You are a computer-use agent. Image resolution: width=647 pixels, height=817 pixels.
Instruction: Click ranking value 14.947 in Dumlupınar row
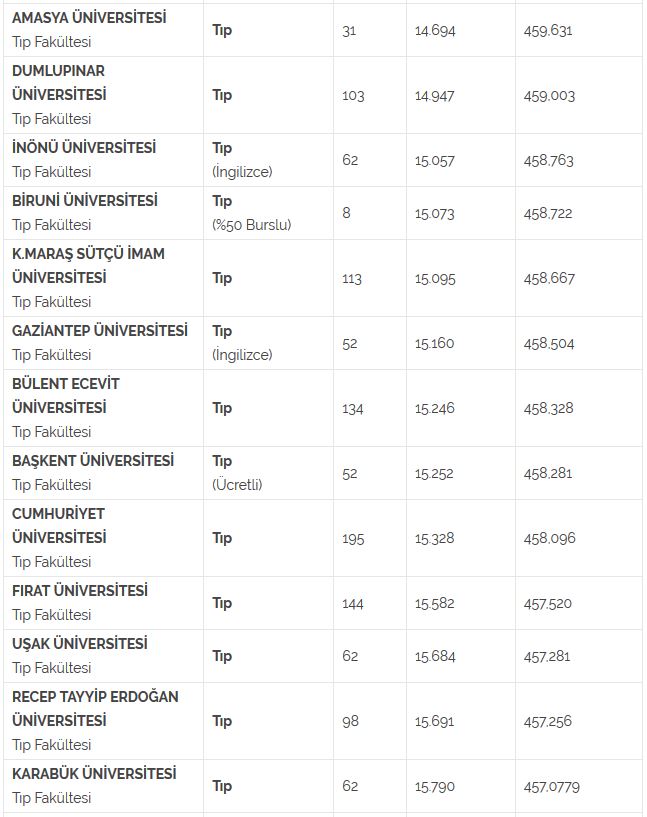435,96
